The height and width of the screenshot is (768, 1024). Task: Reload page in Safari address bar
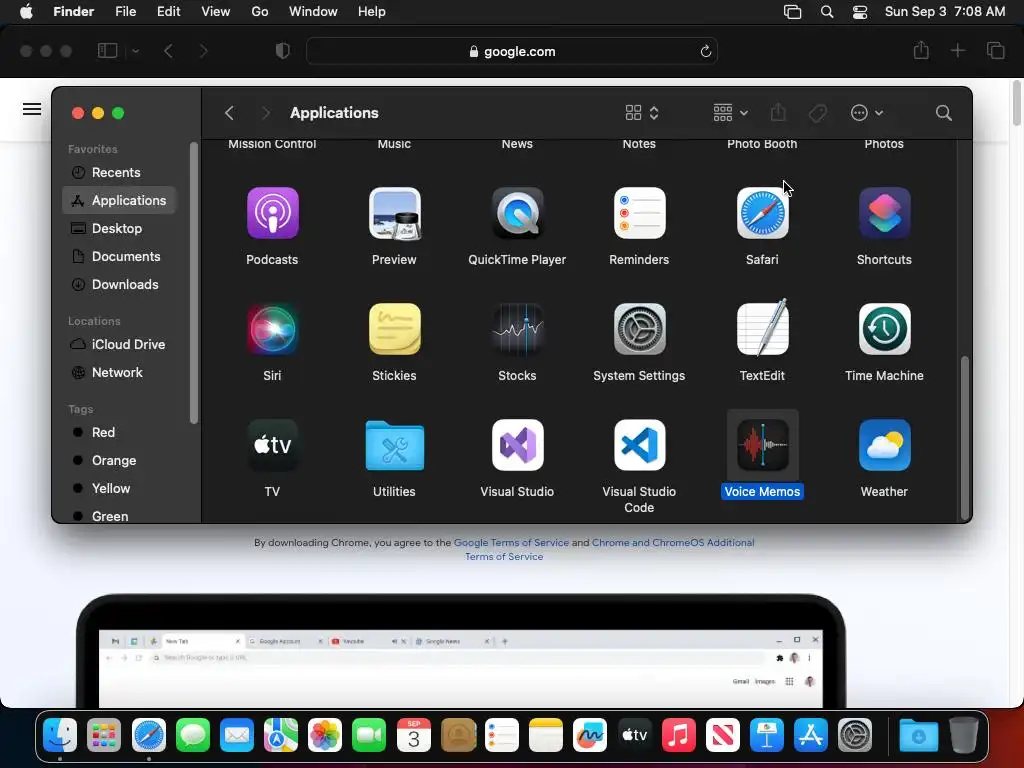pyautogui.click(x=705, y=52)
